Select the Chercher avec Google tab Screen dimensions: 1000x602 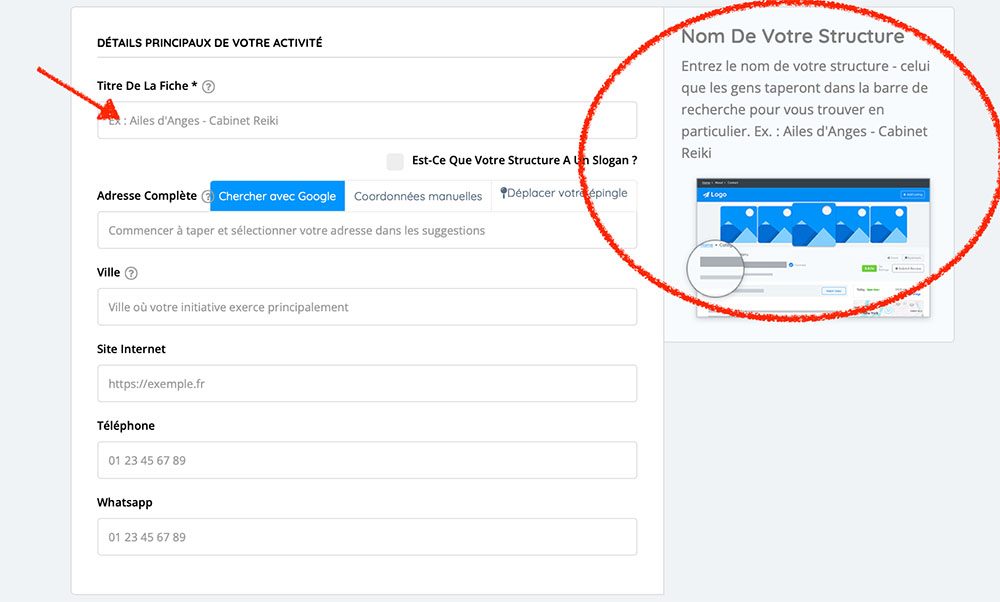click(x=277, y=196)
